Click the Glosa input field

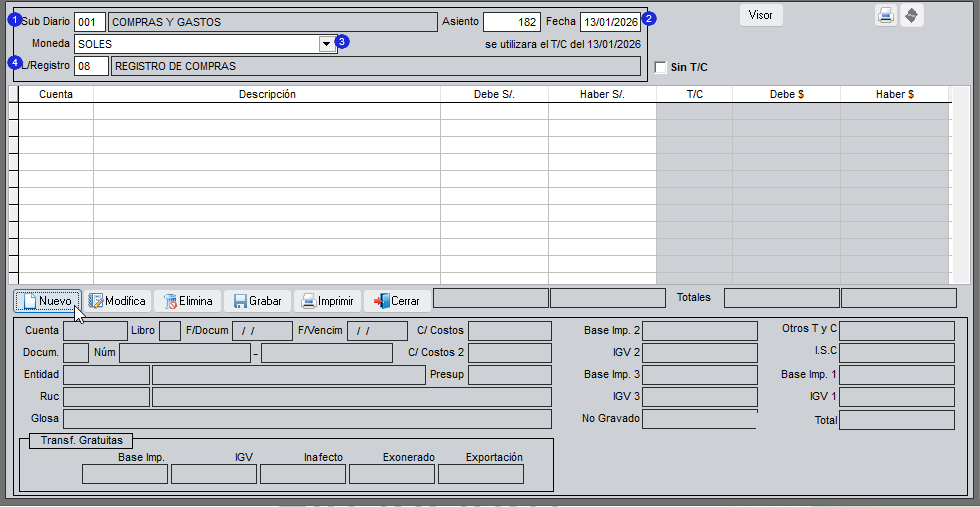click(308, 419)
